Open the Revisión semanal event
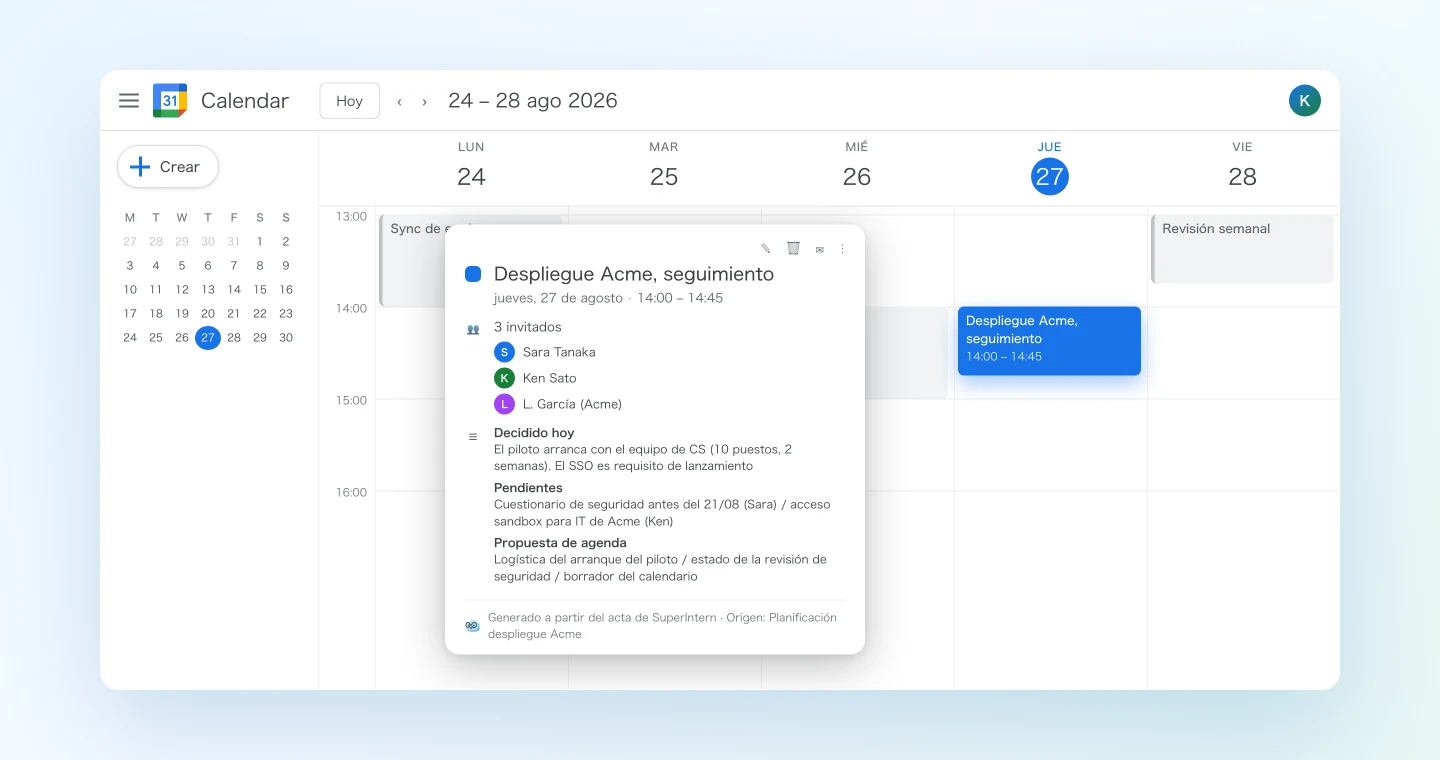Screen dimensions: 1440x760 [1243, 249]
